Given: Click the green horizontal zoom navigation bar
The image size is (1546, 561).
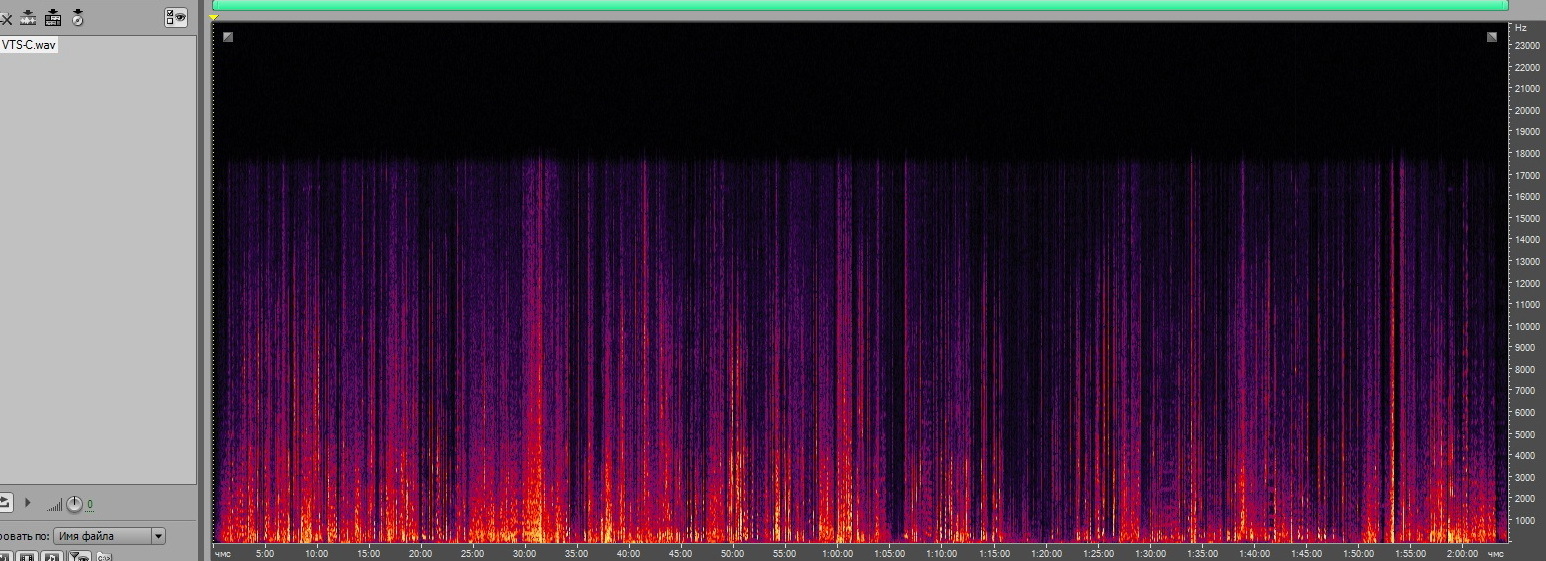Looking at the screenshot, I should (860, 5).
